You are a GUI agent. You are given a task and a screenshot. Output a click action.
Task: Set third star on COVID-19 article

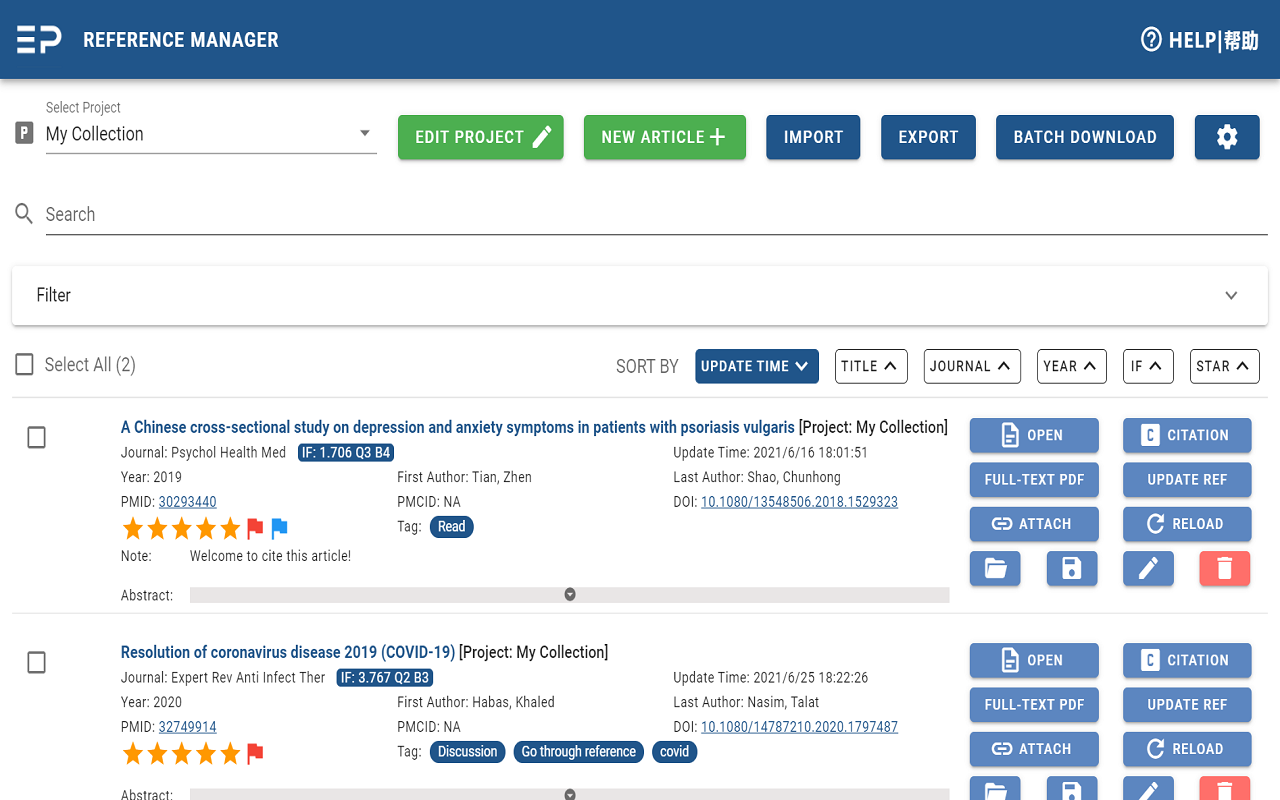point(182,753)
